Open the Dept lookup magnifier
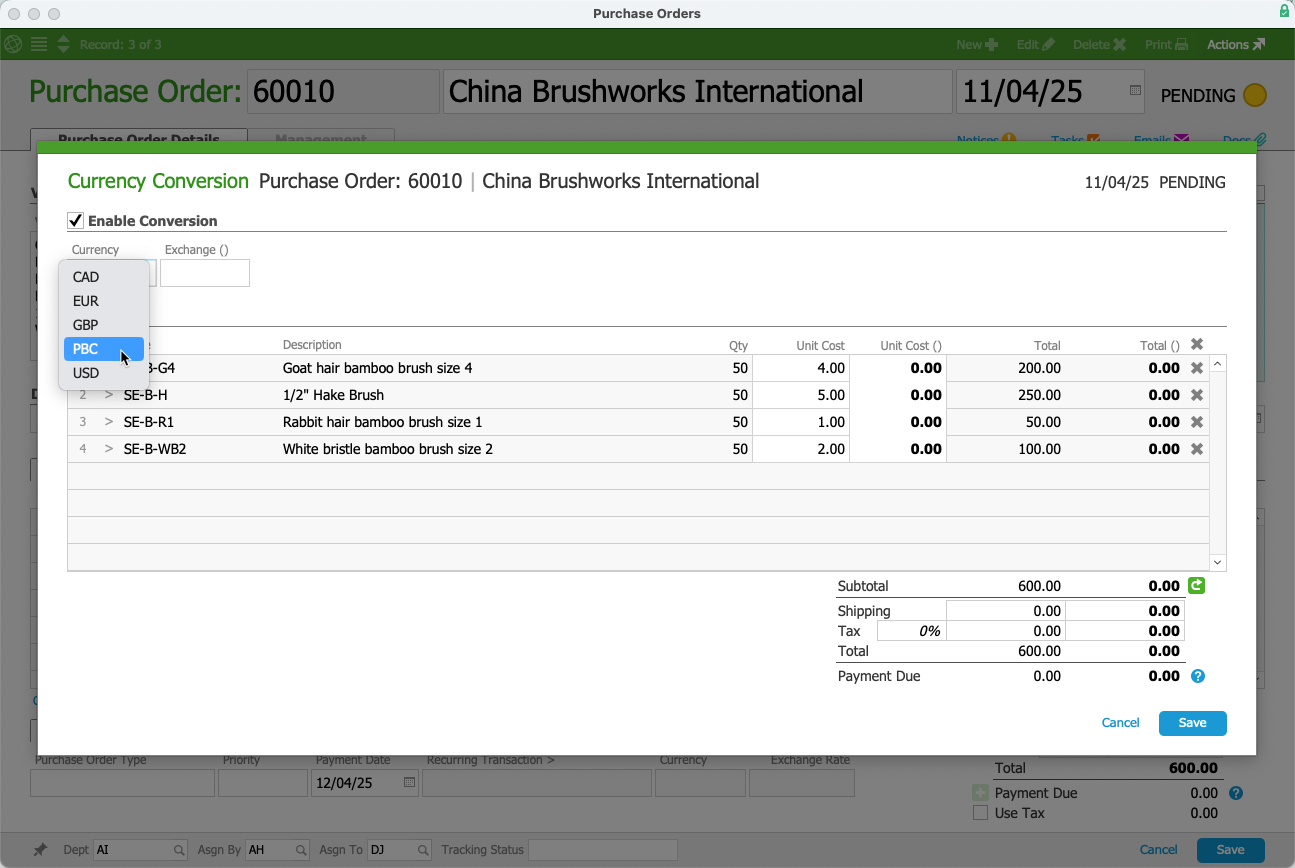The height and width of the screenshot is (868, 1295). [x=179, y=850]
